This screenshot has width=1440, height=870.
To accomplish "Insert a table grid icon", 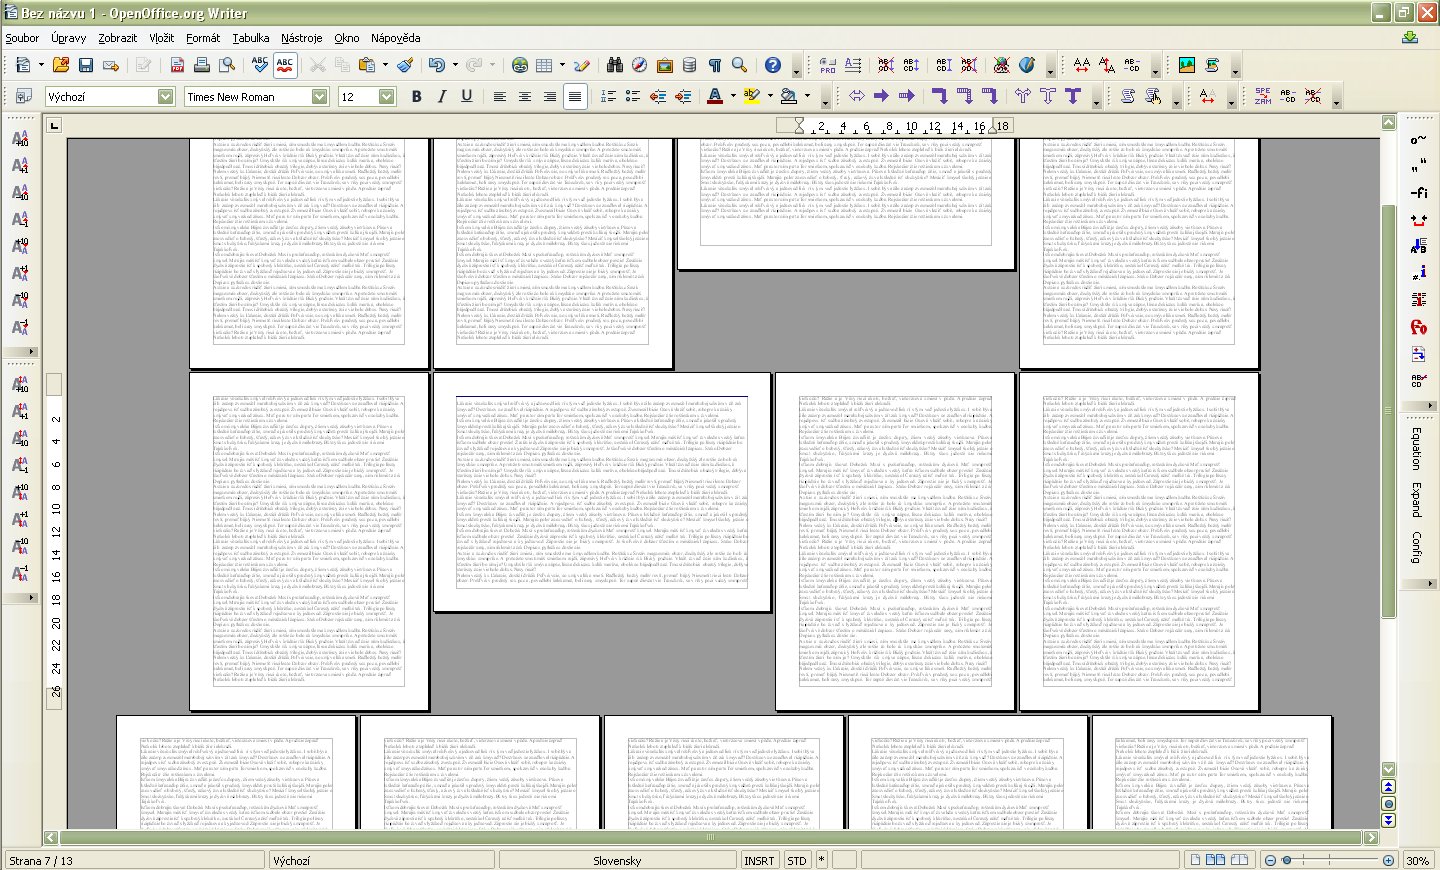I will pos(544,65).
